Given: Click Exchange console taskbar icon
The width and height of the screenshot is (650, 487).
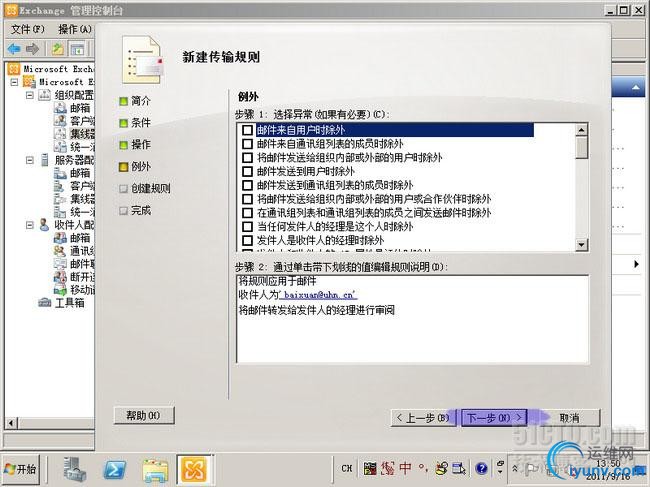Looking at the screenshot, I should (x=194, y=470).
